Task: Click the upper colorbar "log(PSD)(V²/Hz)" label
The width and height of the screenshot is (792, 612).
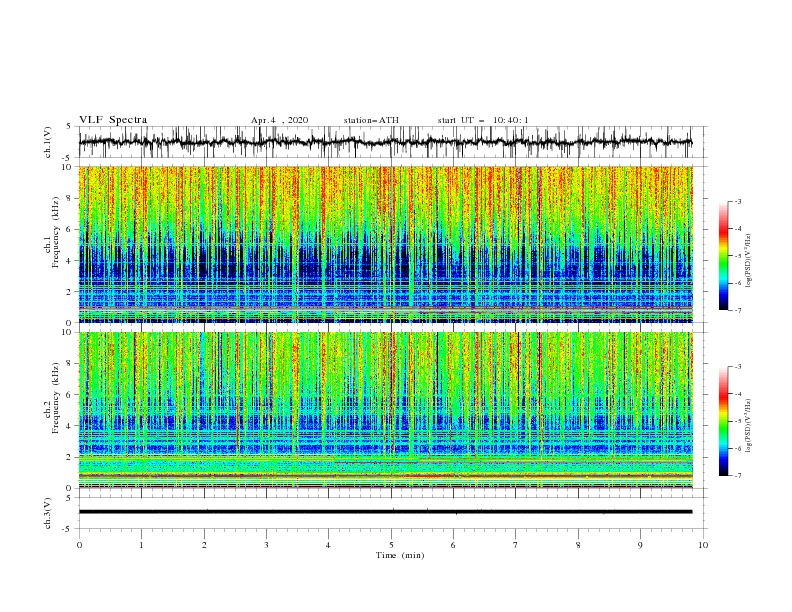Action: coord(748,261)
